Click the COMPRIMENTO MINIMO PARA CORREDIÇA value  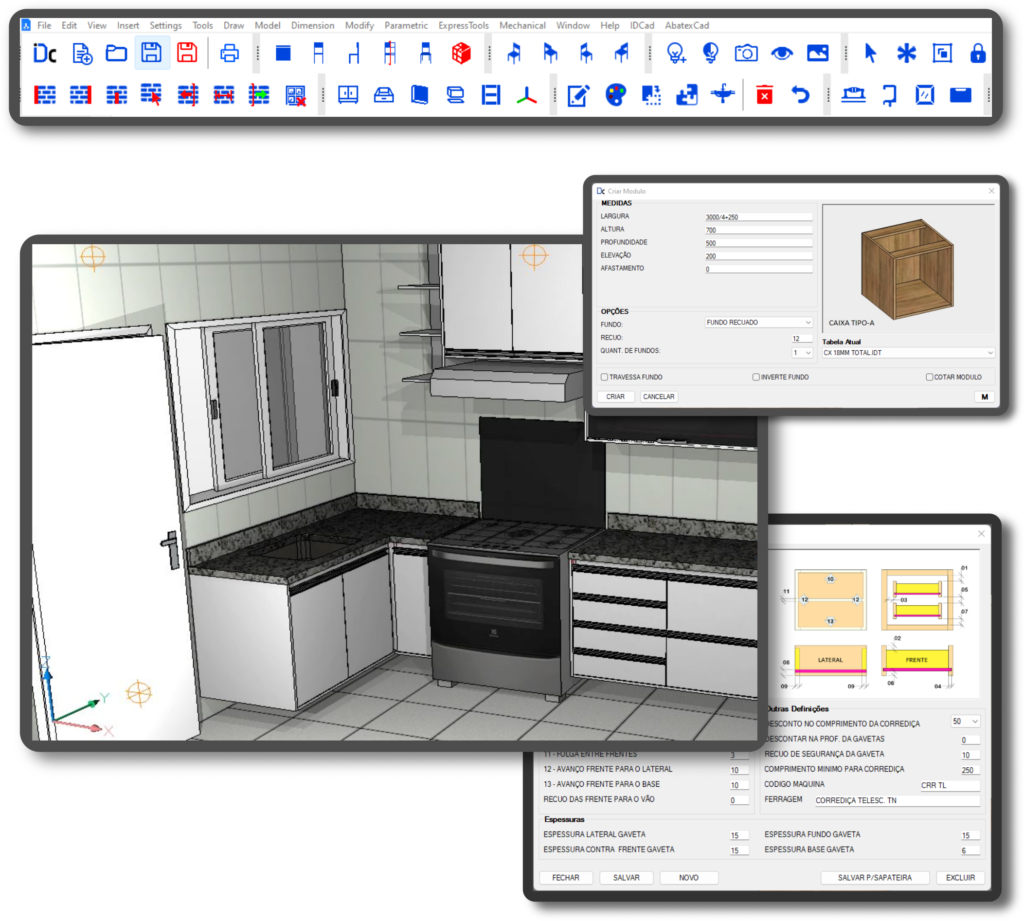(x=970, y=770)
